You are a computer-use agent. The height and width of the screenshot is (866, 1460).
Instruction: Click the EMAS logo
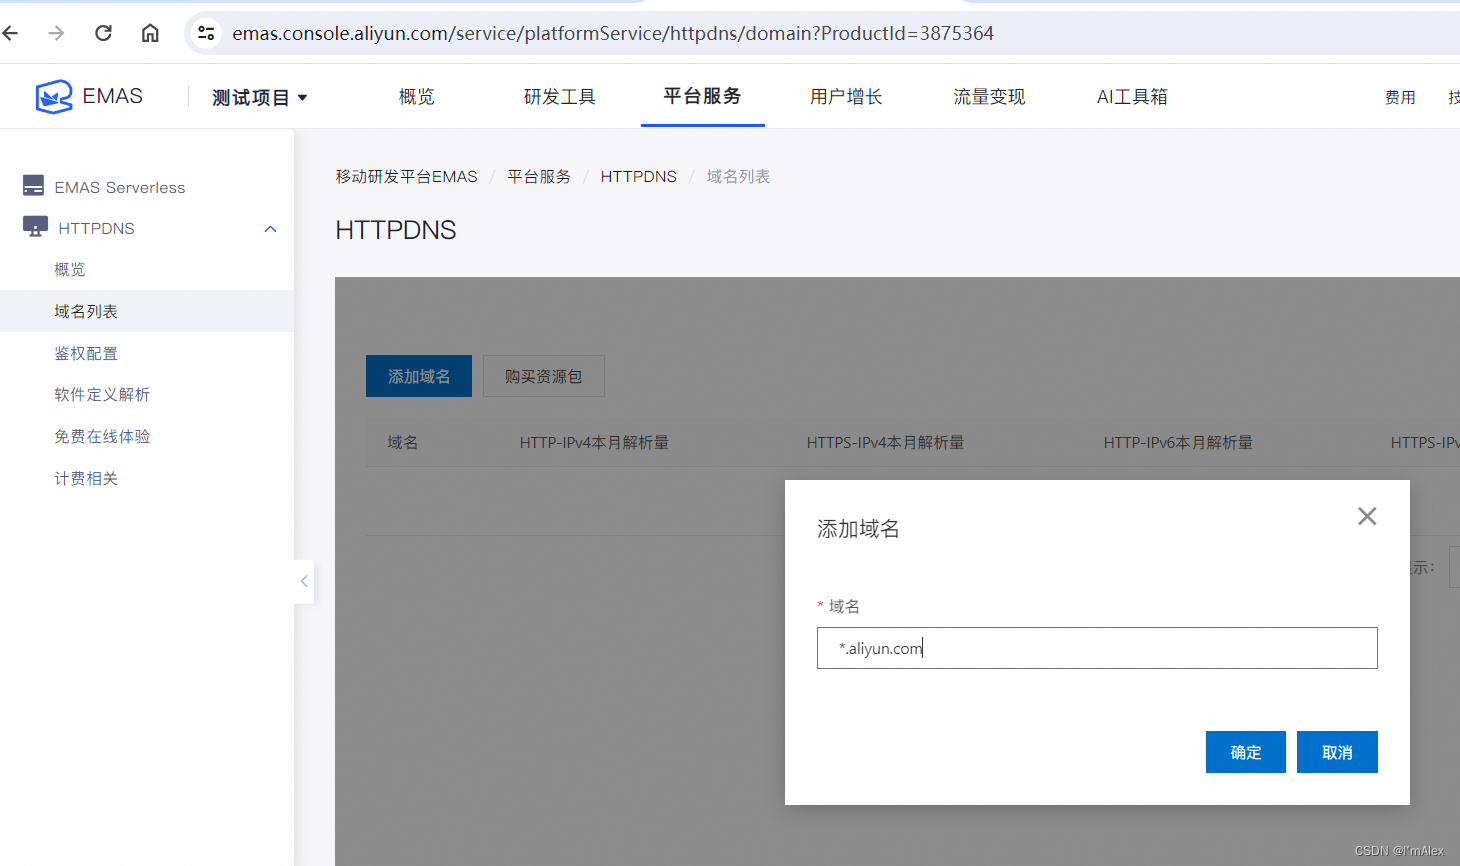coord(89,97)
